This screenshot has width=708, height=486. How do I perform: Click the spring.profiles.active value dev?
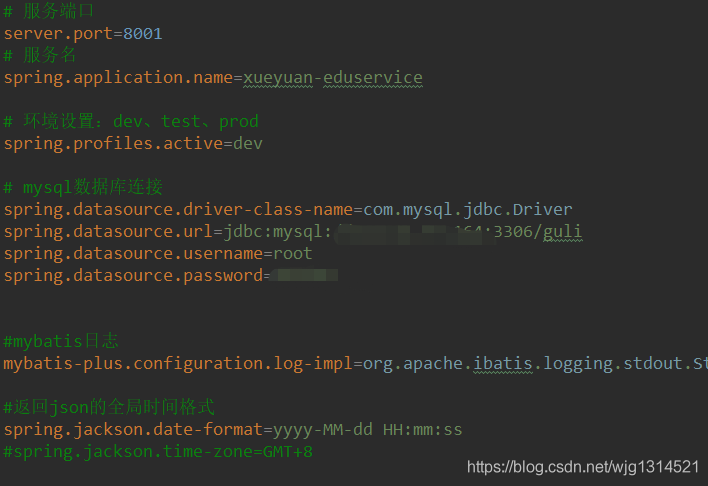(x=248, y=144)
